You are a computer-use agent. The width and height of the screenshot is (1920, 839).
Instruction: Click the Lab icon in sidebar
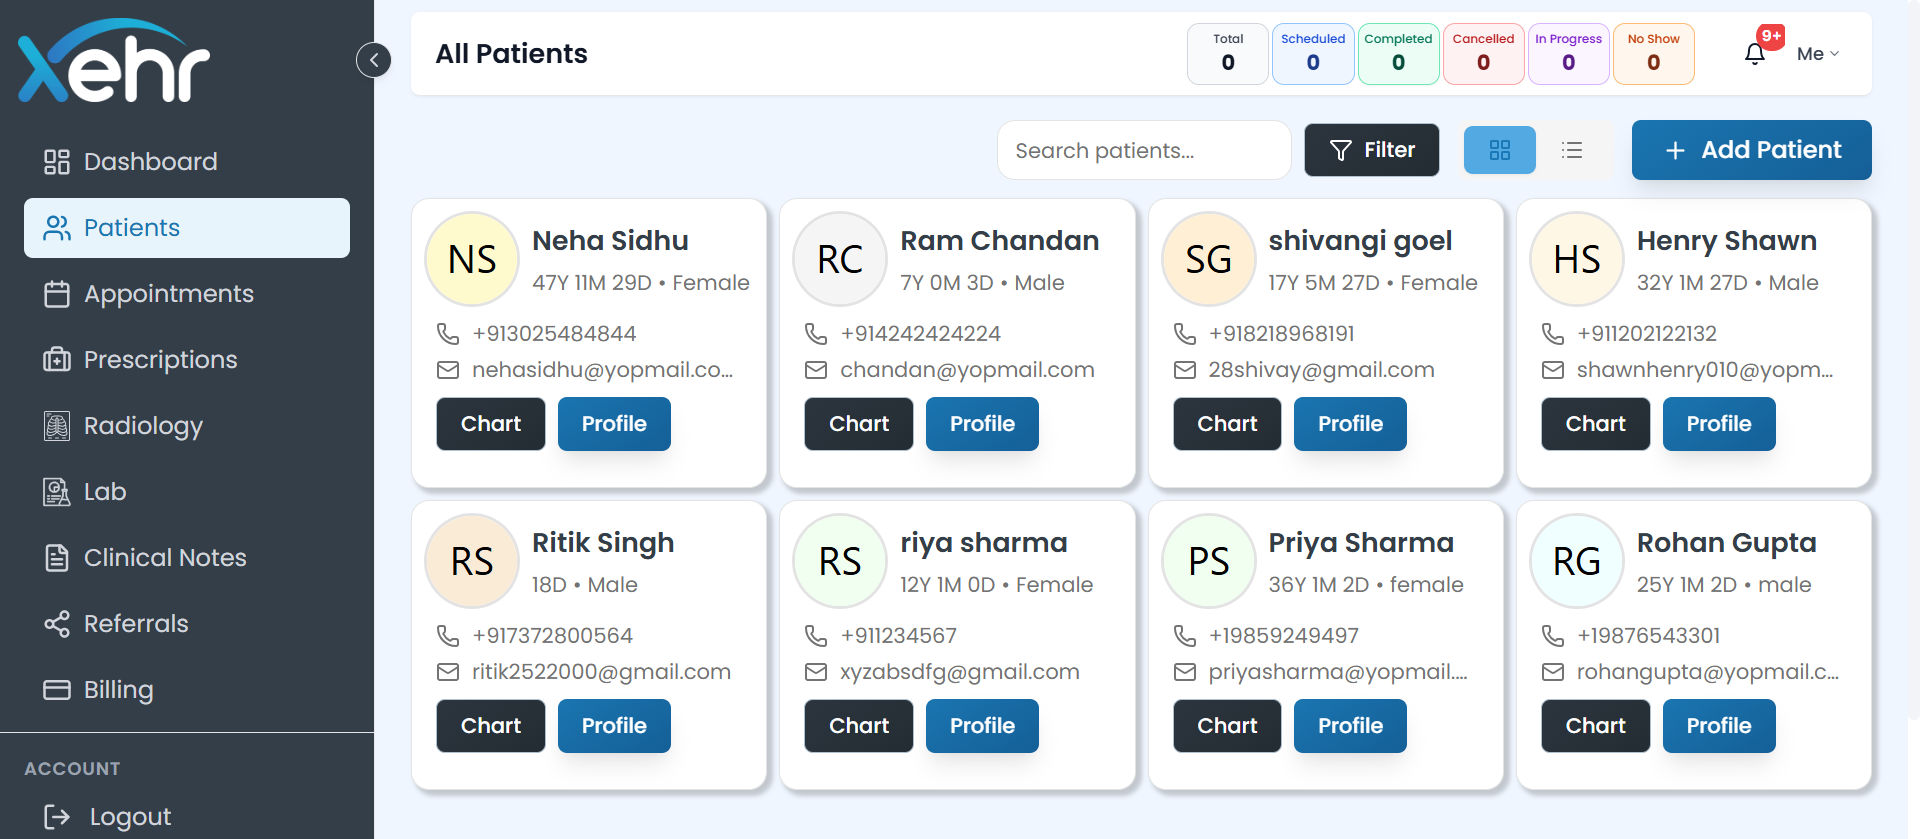[x=57, y=492]
